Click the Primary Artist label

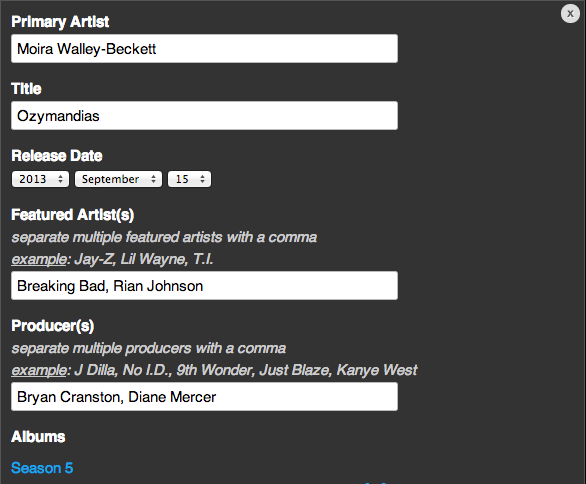[60, 22]
